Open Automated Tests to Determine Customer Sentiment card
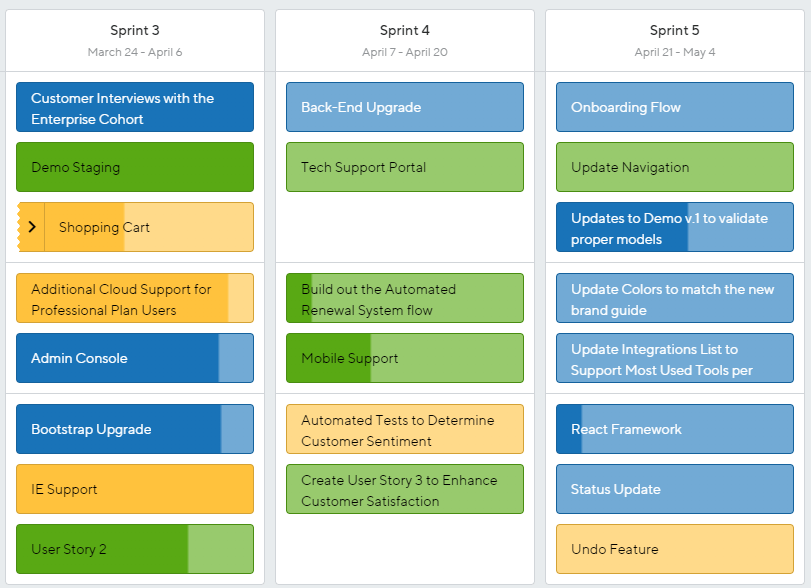This screenshot has height=588, width=811. click(x=405, y=429)
